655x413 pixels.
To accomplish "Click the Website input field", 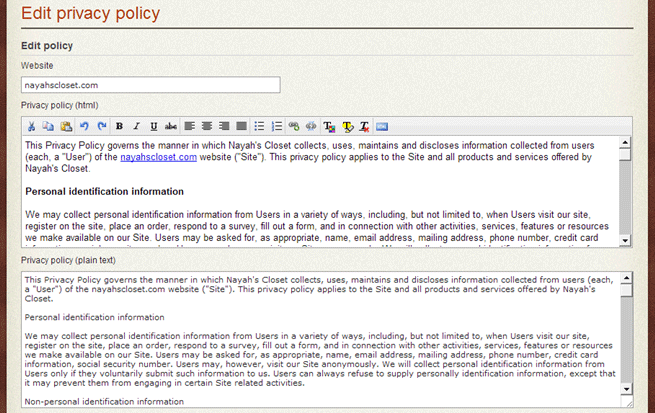I will 151,85.
